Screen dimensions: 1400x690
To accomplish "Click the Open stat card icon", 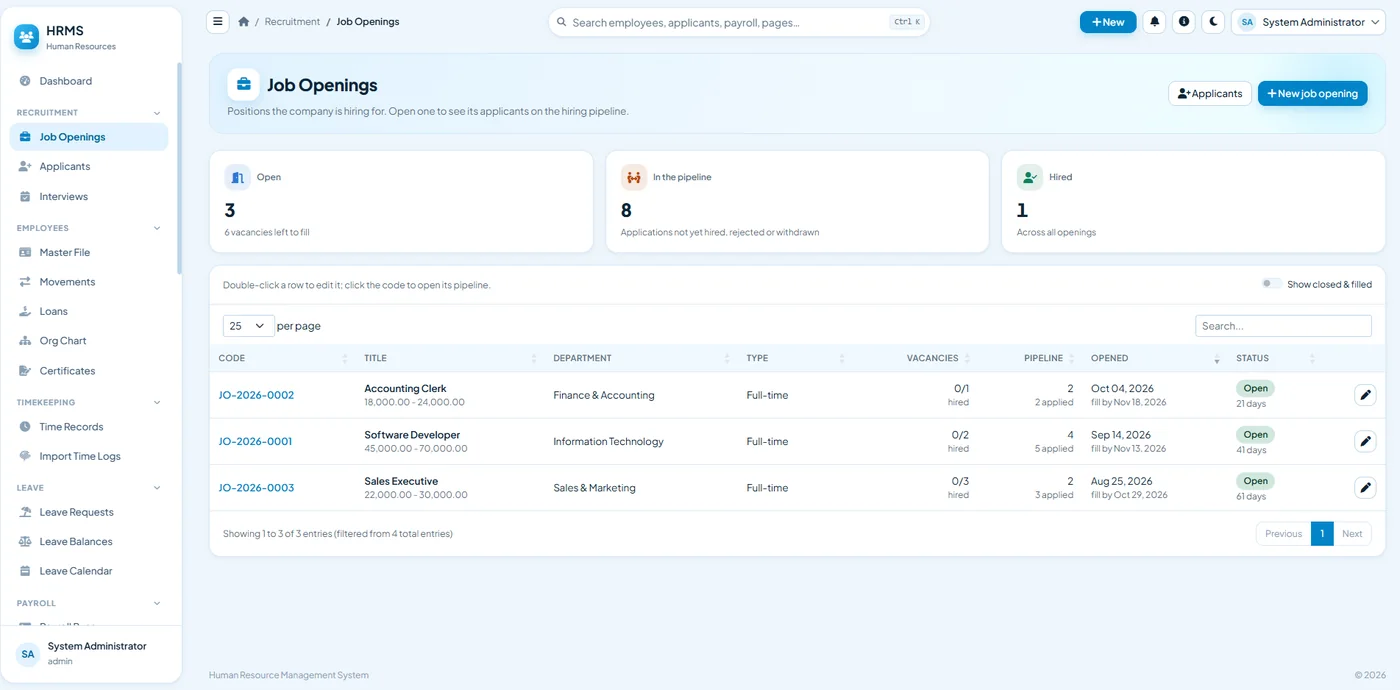I will (x=237, y=177).
